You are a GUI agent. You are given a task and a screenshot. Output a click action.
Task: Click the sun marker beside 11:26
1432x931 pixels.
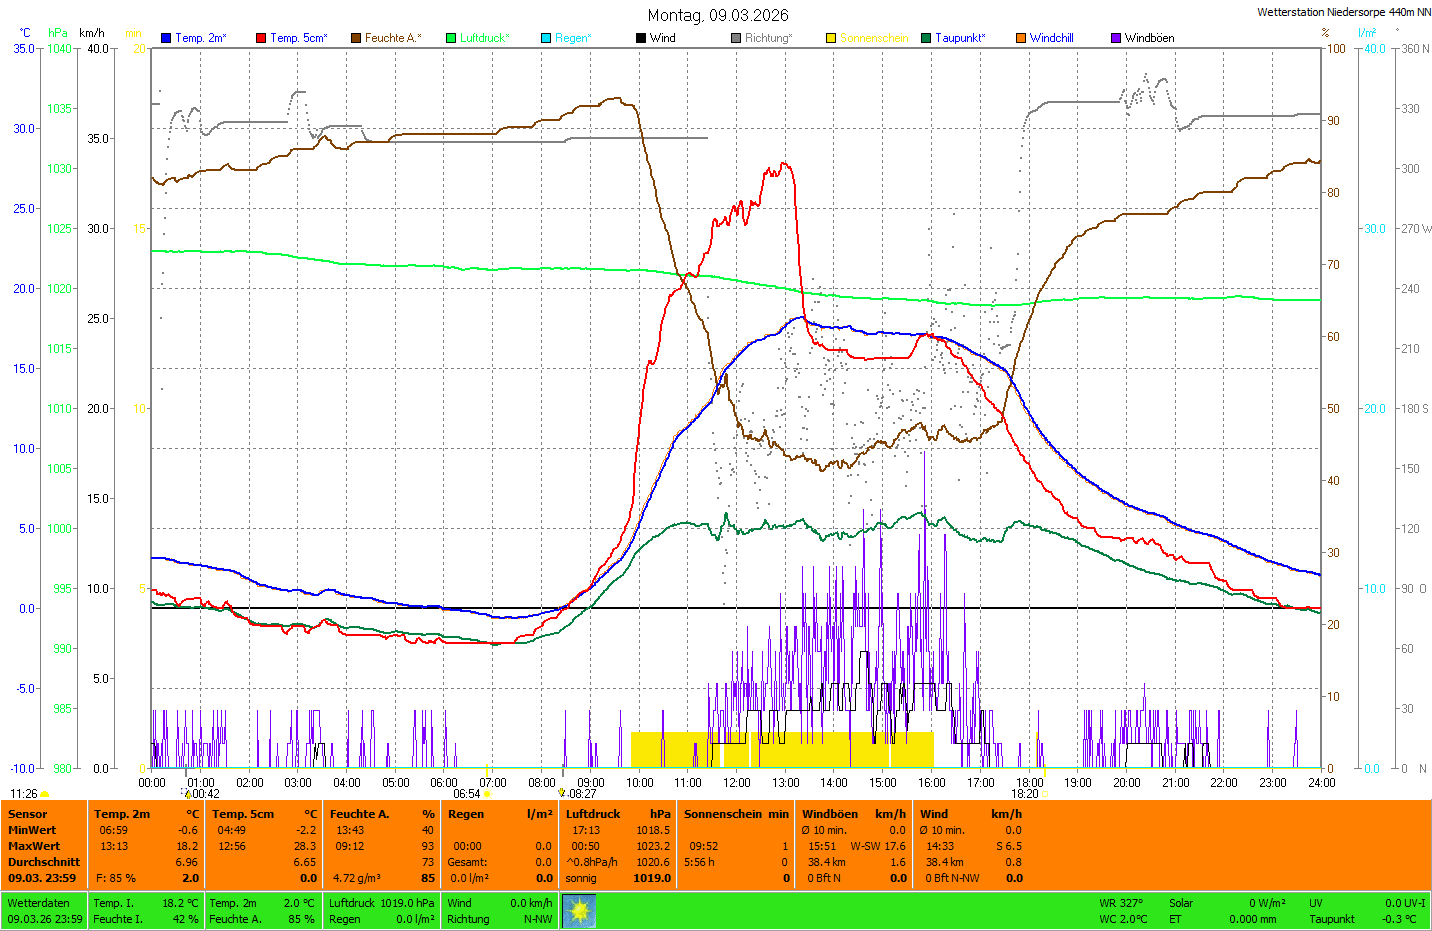click(x=45, y=794)
